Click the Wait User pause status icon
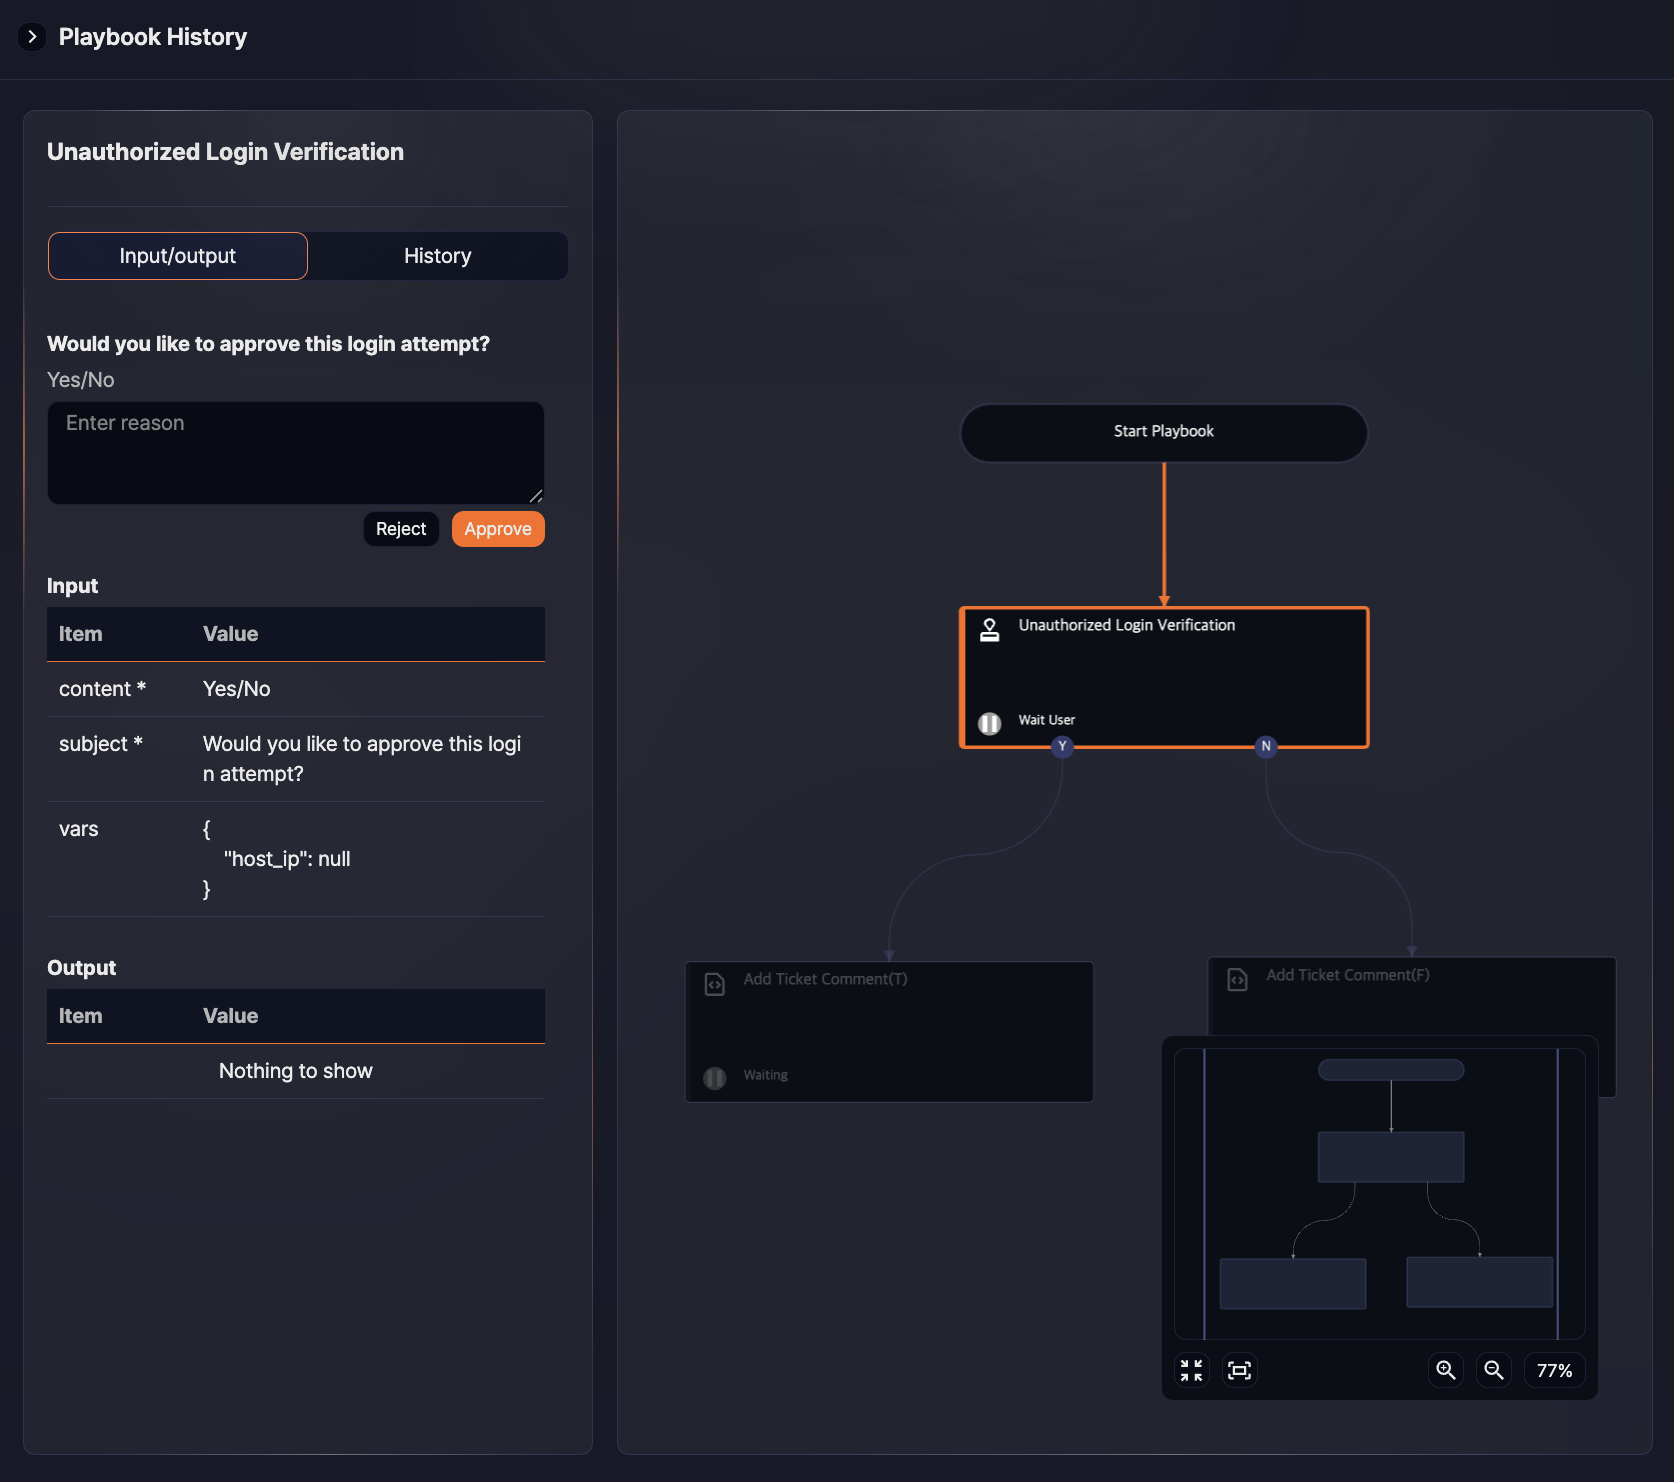Viewport: 1674px width, 1482px height. [x=989, y=723]
